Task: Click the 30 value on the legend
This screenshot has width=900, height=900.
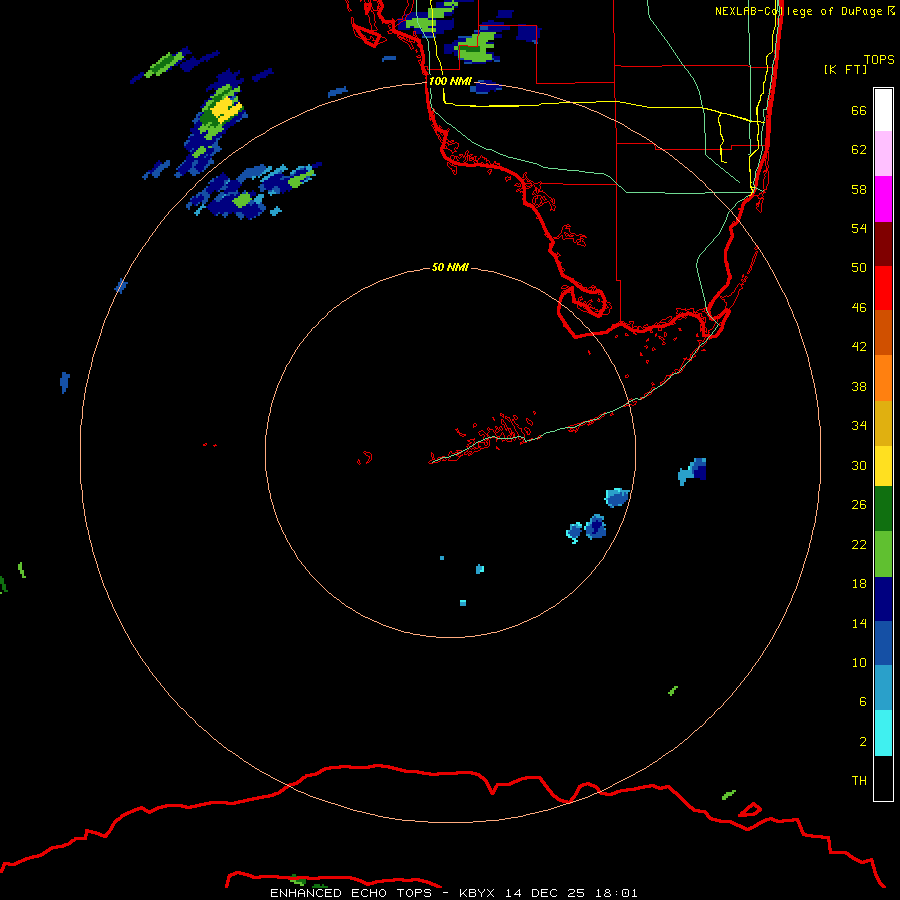Action: coord(859,465)
